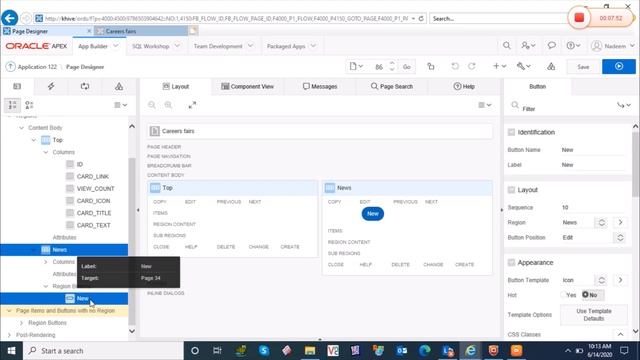Click the Undo arrow icon
The height and width of the screenshot is (360, 640).
click(x=455, y=66)
